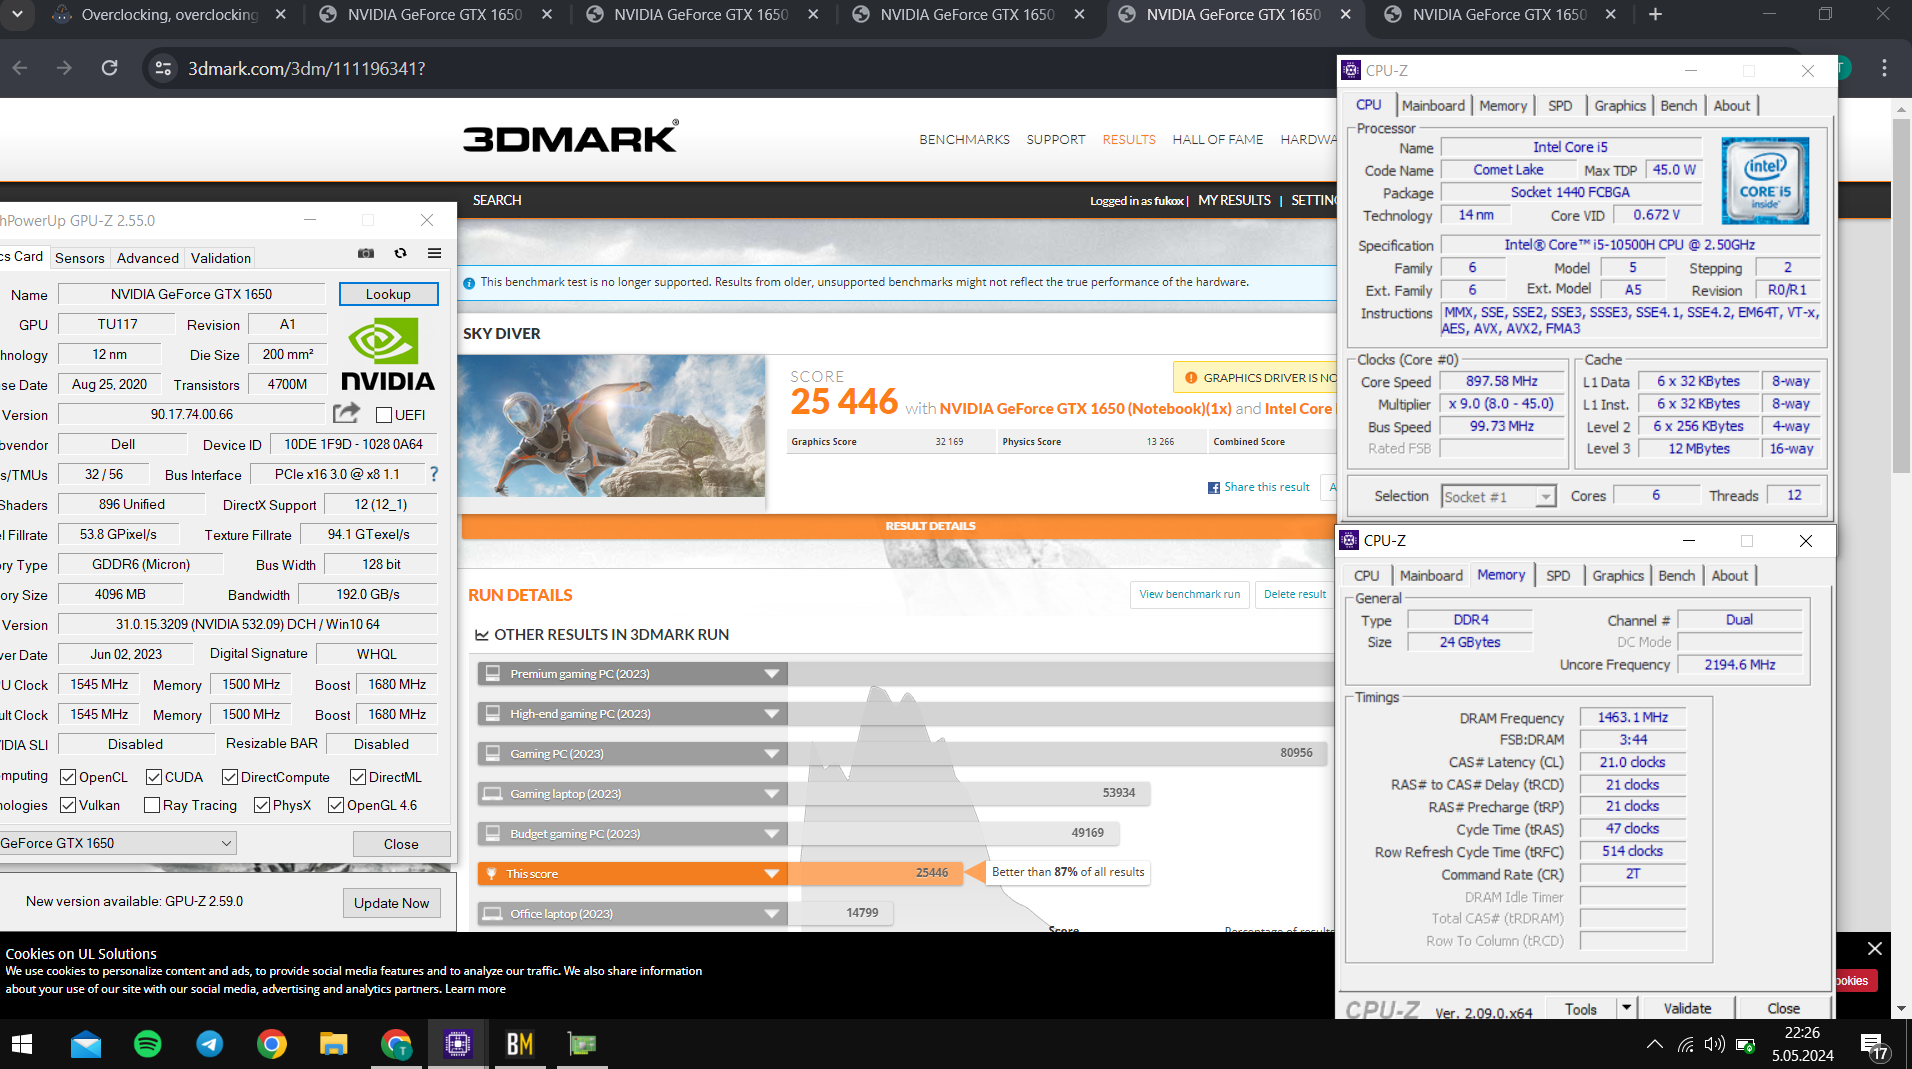Toggle UEFI checkbox

383,414
